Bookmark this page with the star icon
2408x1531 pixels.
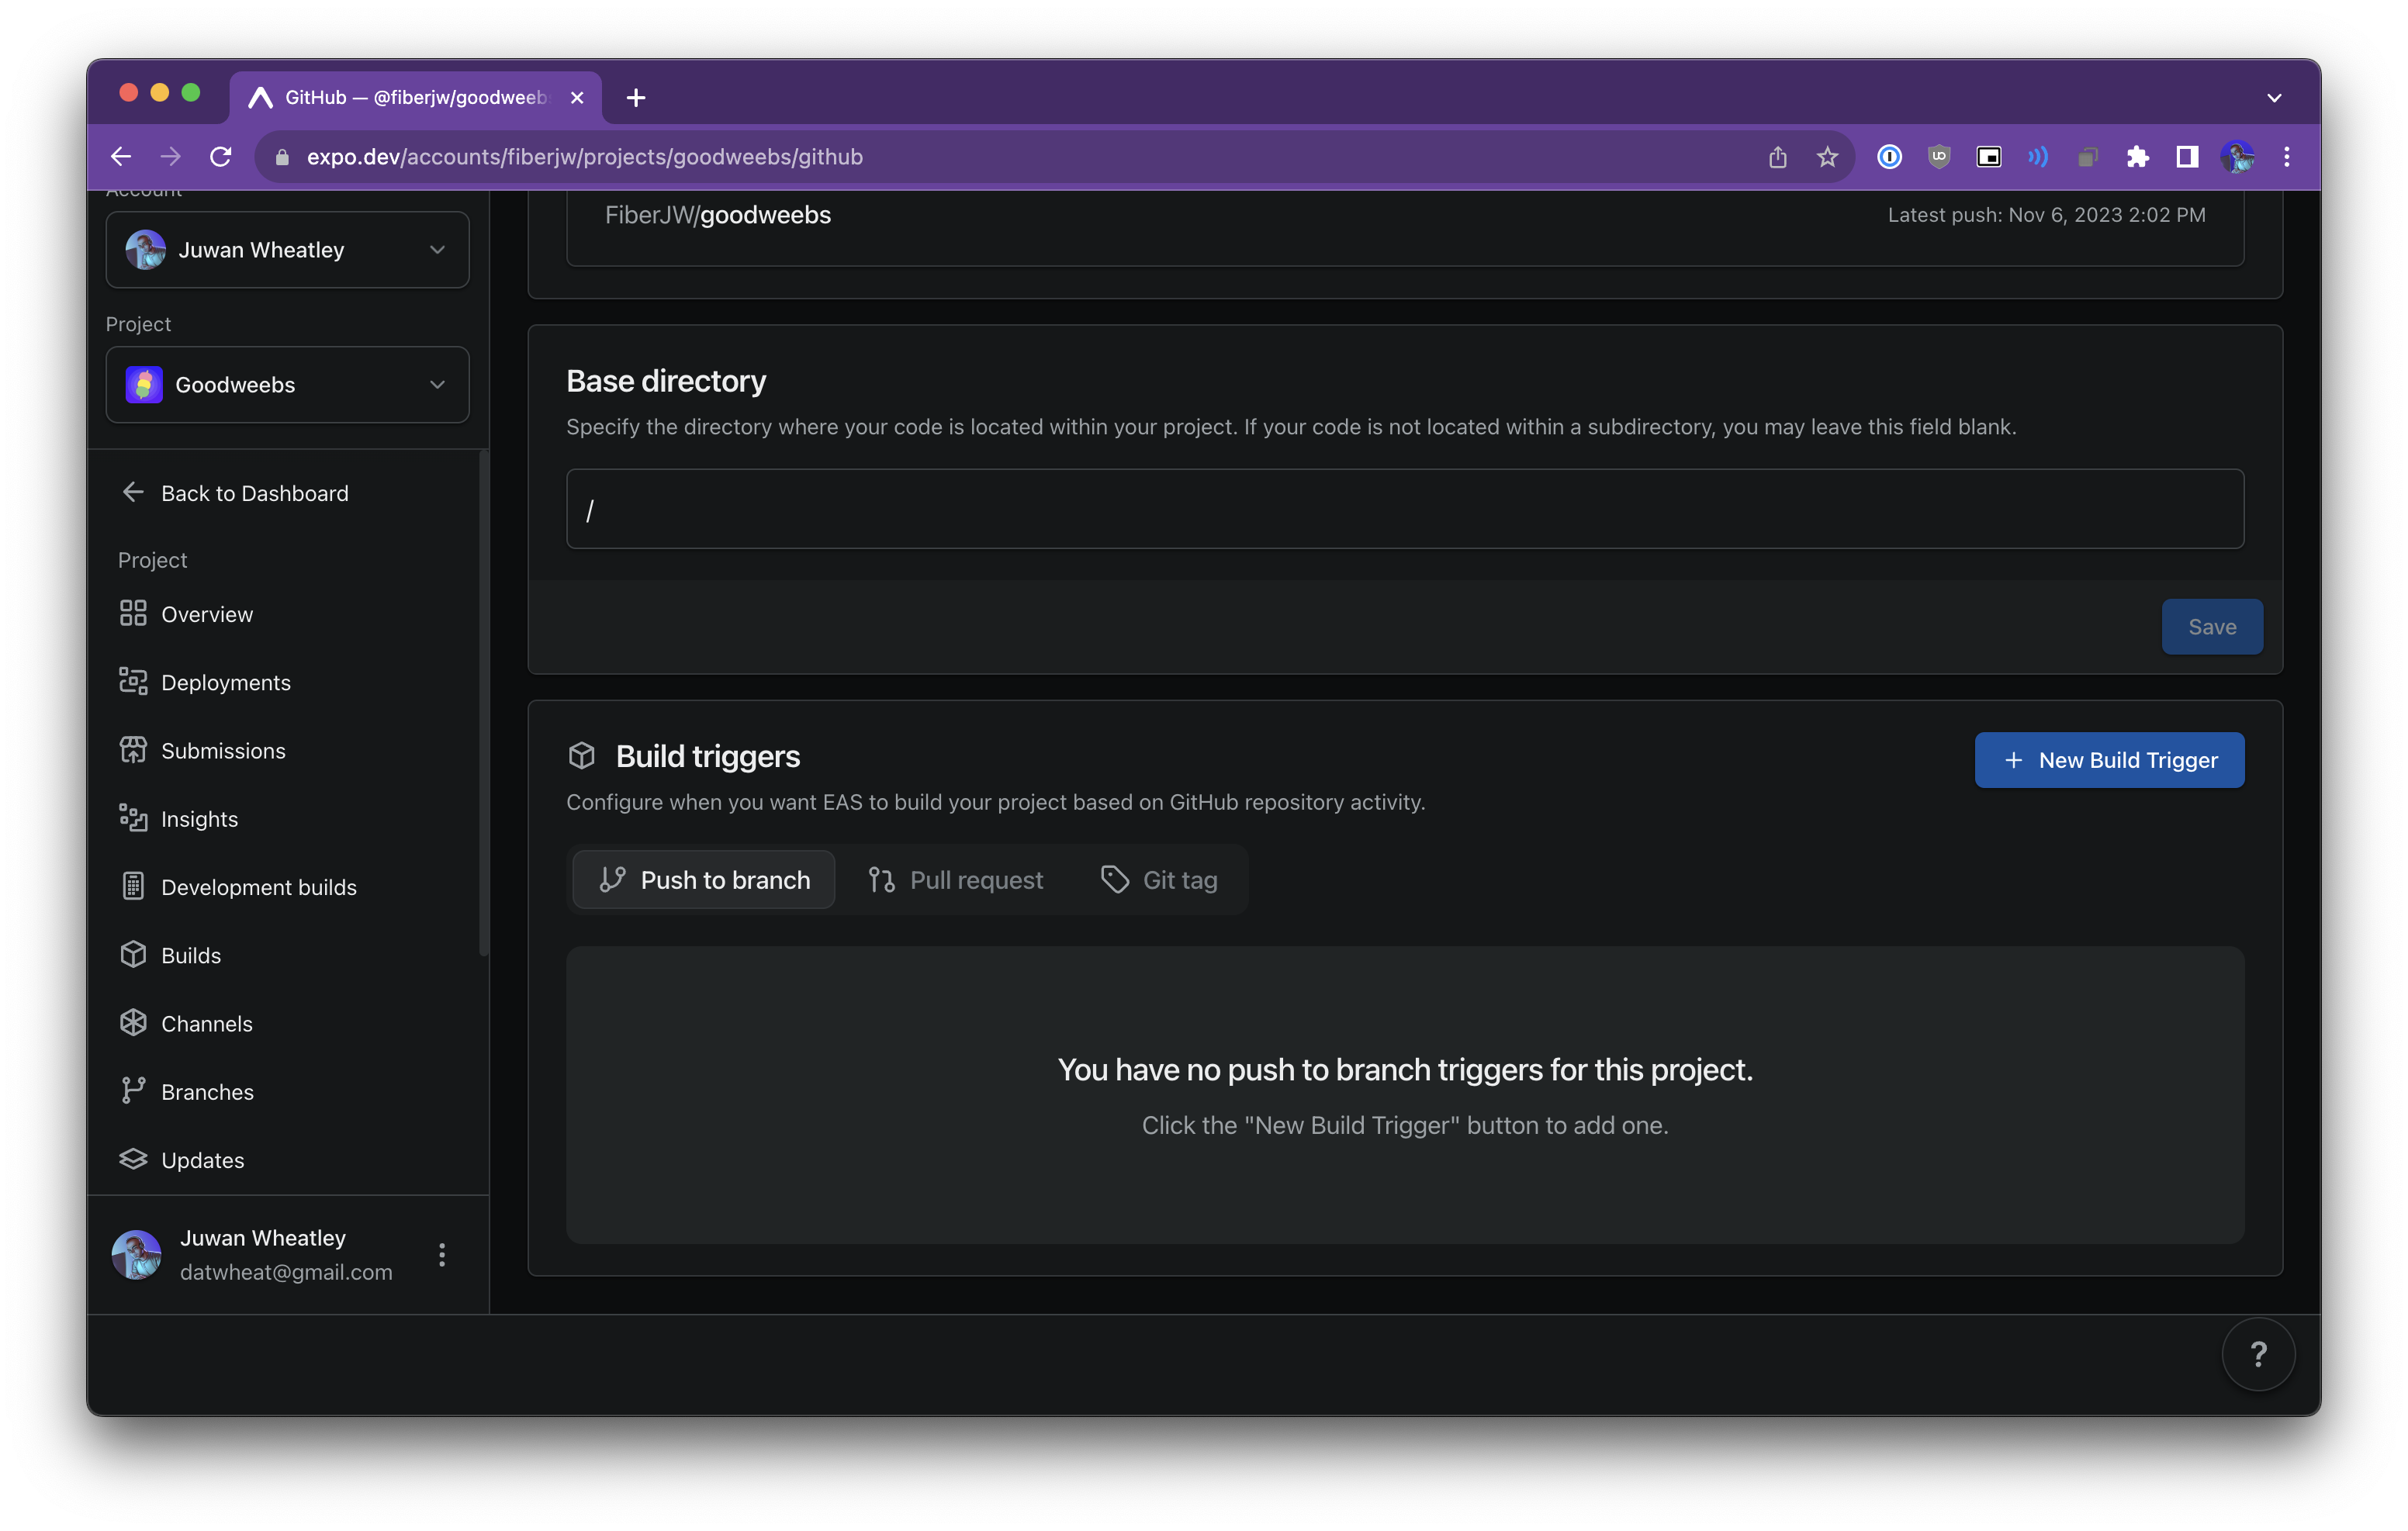coord(1827,157)
